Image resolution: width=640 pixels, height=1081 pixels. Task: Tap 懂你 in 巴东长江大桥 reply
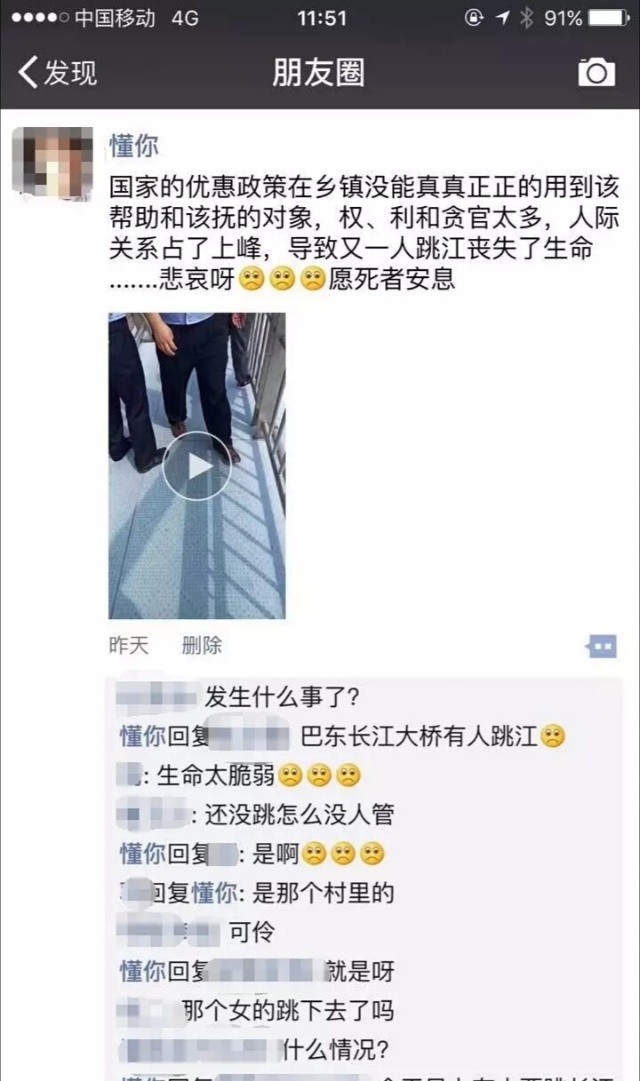(143, 736)
